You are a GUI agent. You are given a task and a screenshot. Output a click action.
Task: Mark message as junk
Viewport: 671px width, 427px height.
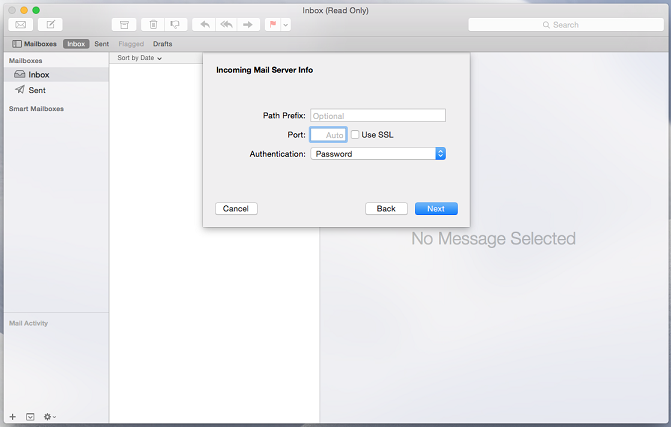point(175,24)
